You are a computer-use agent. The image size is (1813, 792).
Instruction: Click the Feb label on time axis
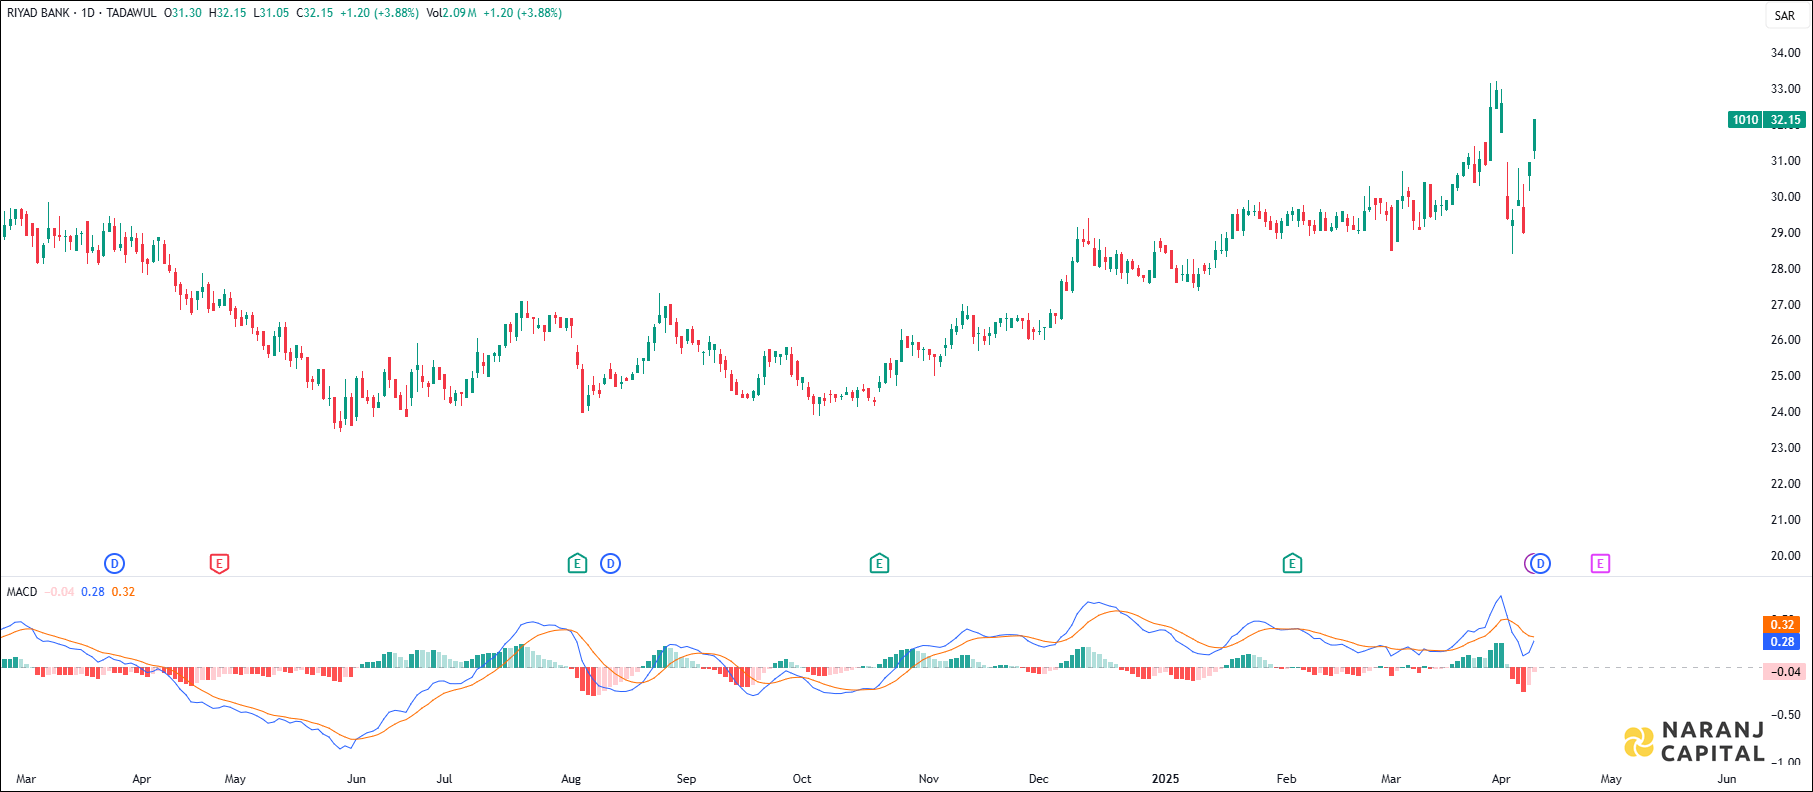point(1286,779)
